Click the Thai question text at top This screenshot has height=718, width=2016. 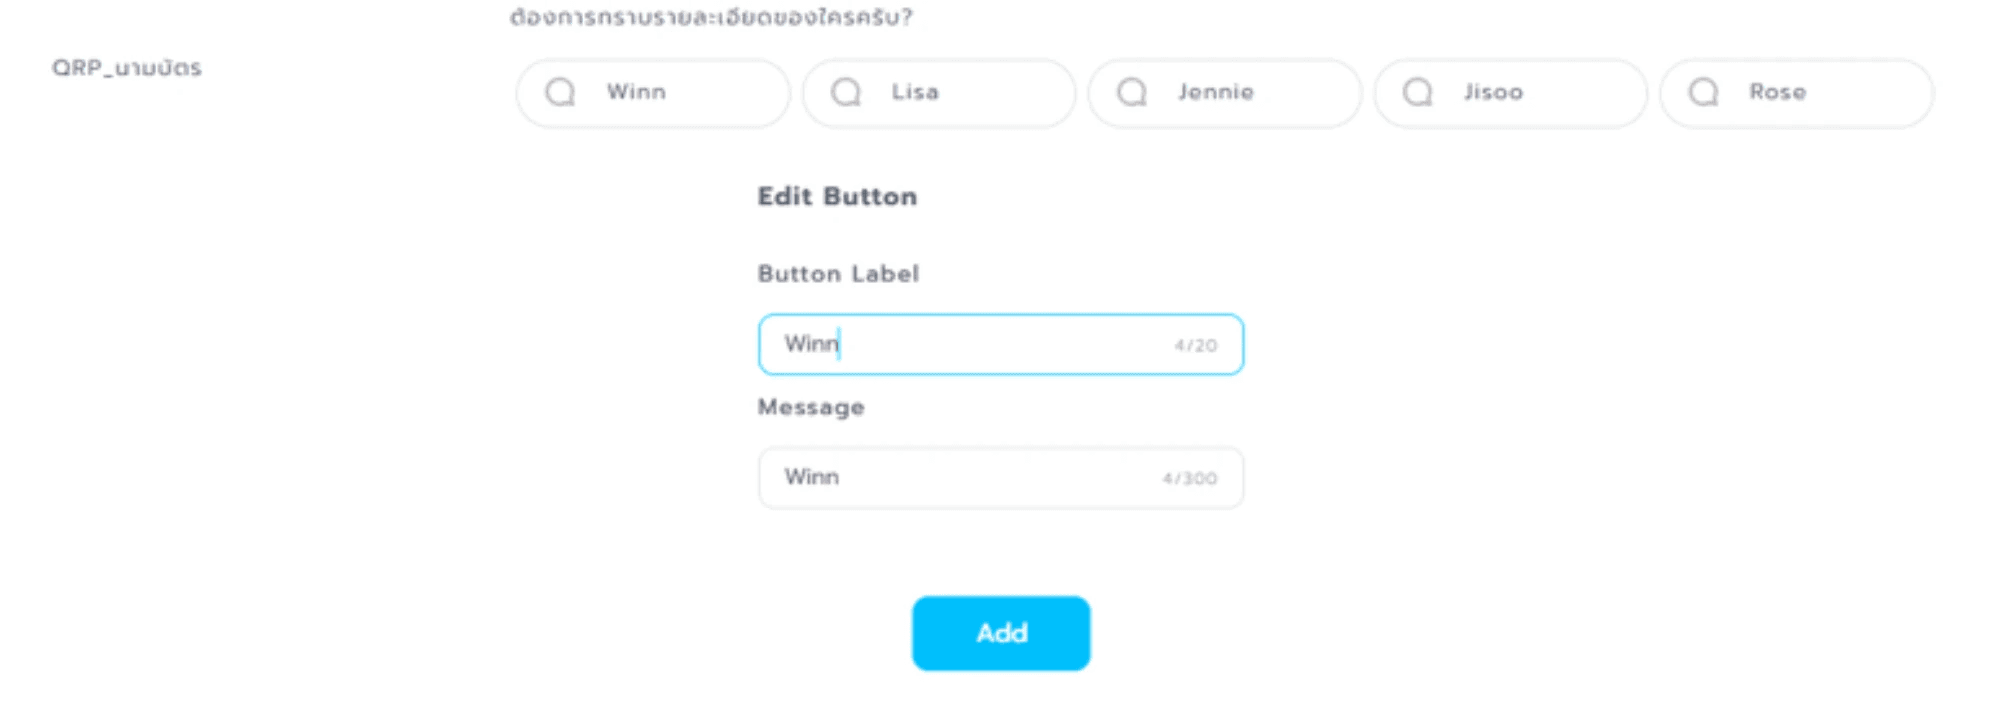tap(711, 17)
